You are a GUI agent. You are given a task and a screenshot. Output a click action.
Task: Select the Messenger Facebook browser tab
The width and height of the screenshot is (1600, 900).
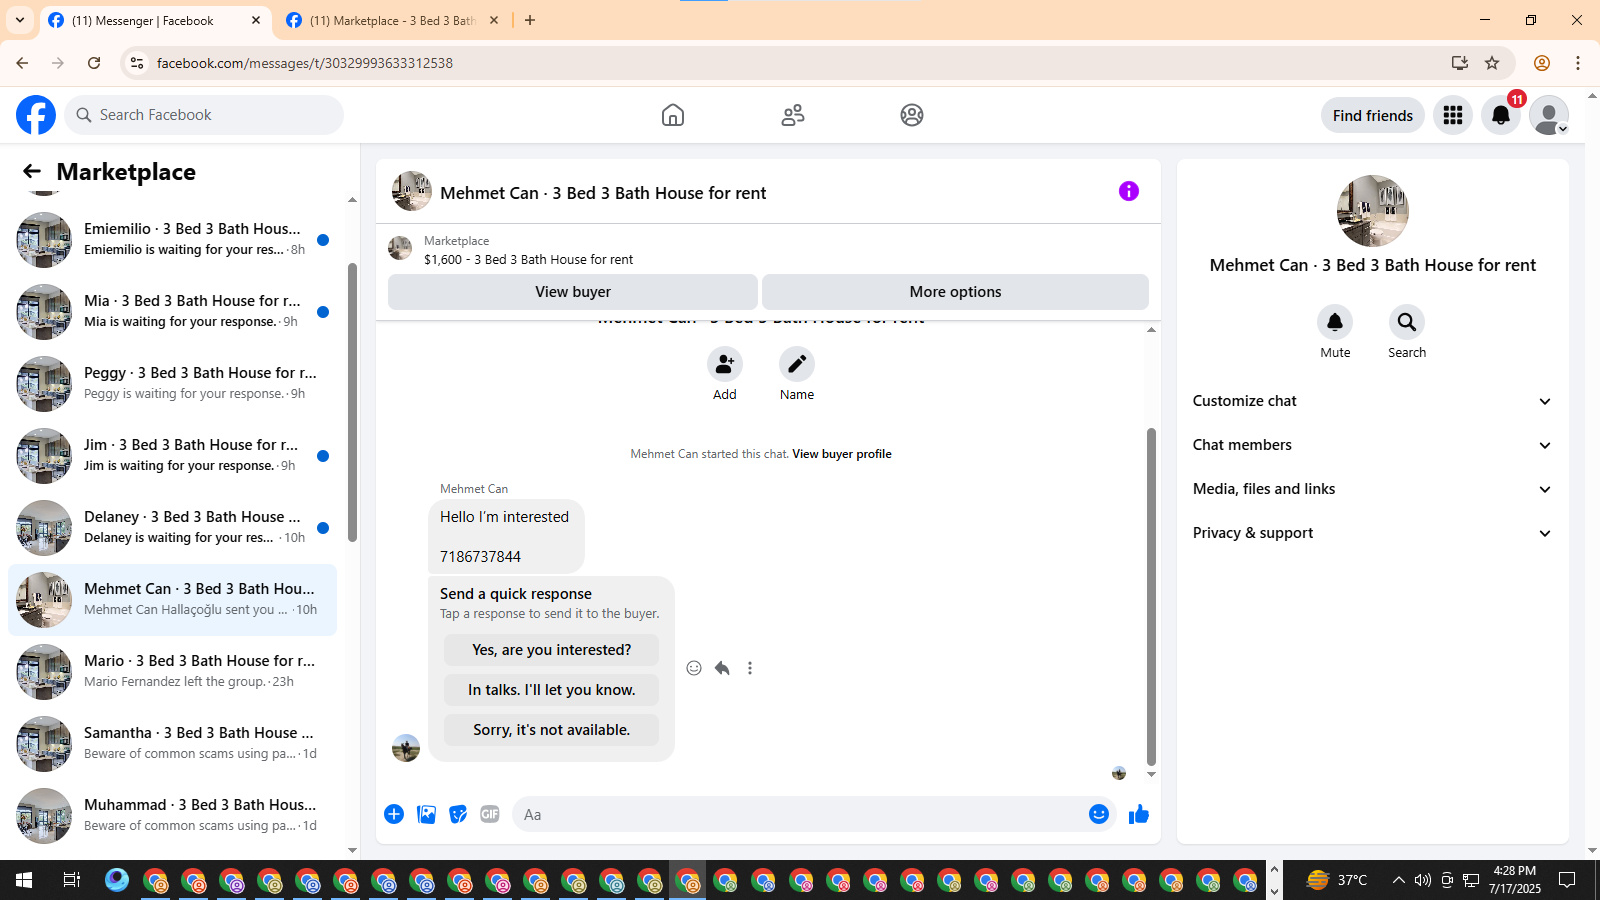(x=155, y=20)
